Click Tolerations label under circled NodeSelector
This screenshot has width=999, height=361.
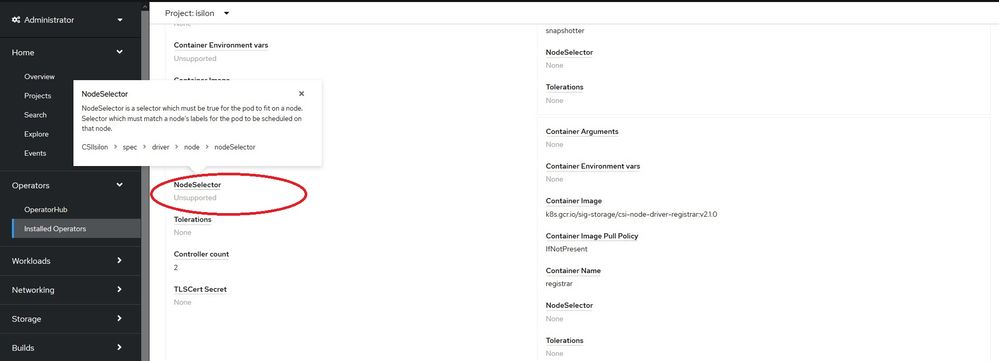tap(192, 219)
